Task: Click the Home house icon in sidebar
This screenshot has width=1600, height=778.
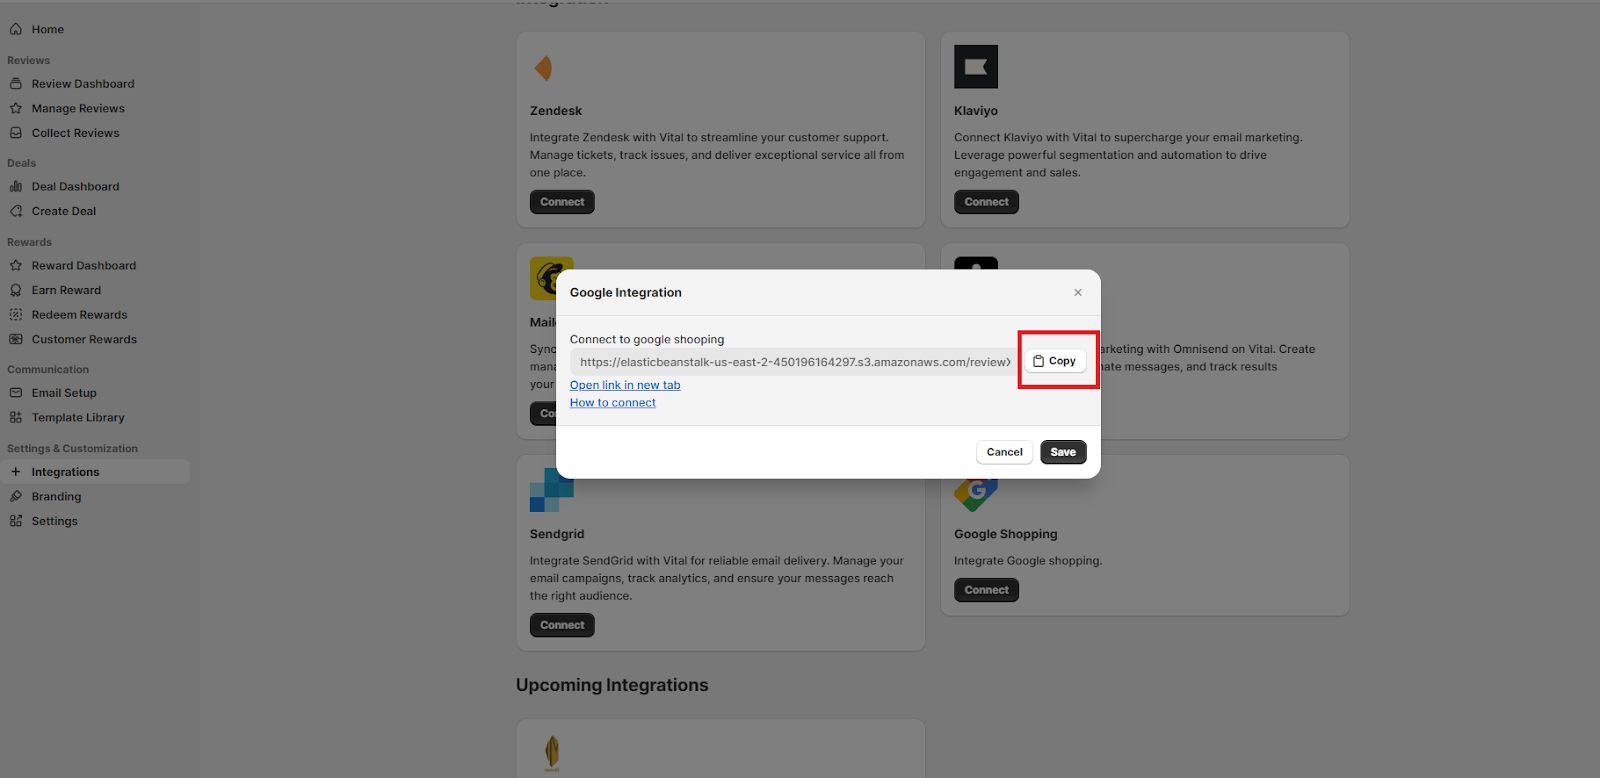Action: coord(16,29)
